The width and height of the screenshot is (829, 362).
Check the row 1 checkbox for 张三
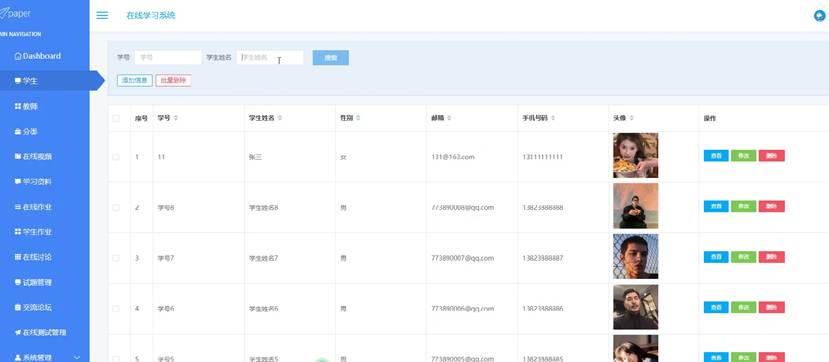pos(116,157)
